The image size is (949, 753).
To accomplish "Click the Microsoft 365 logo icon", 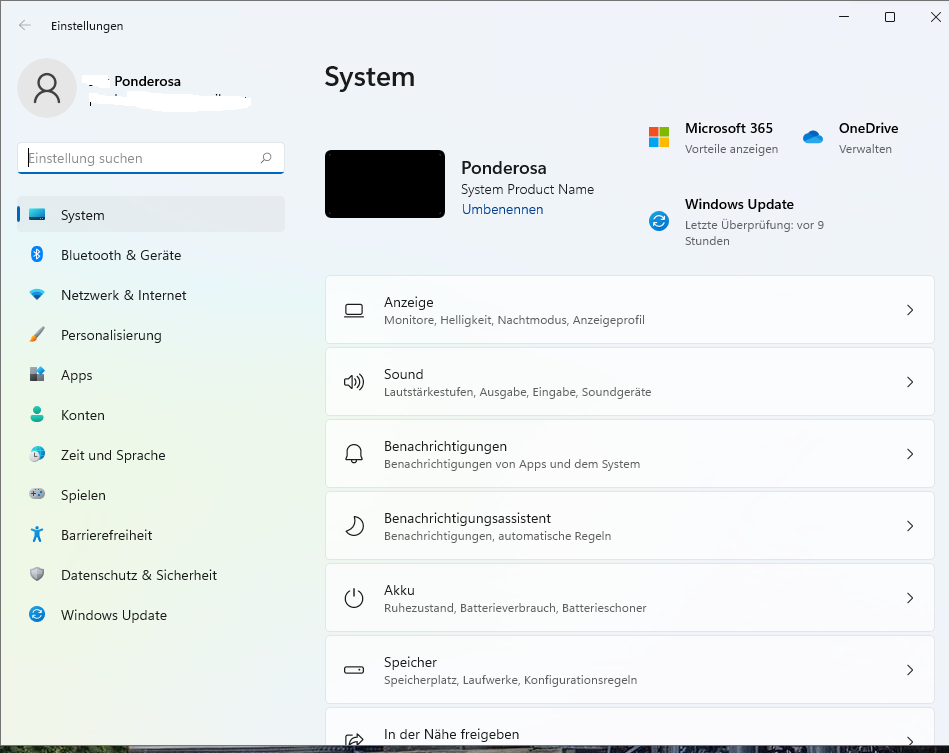I will point(658,137).
